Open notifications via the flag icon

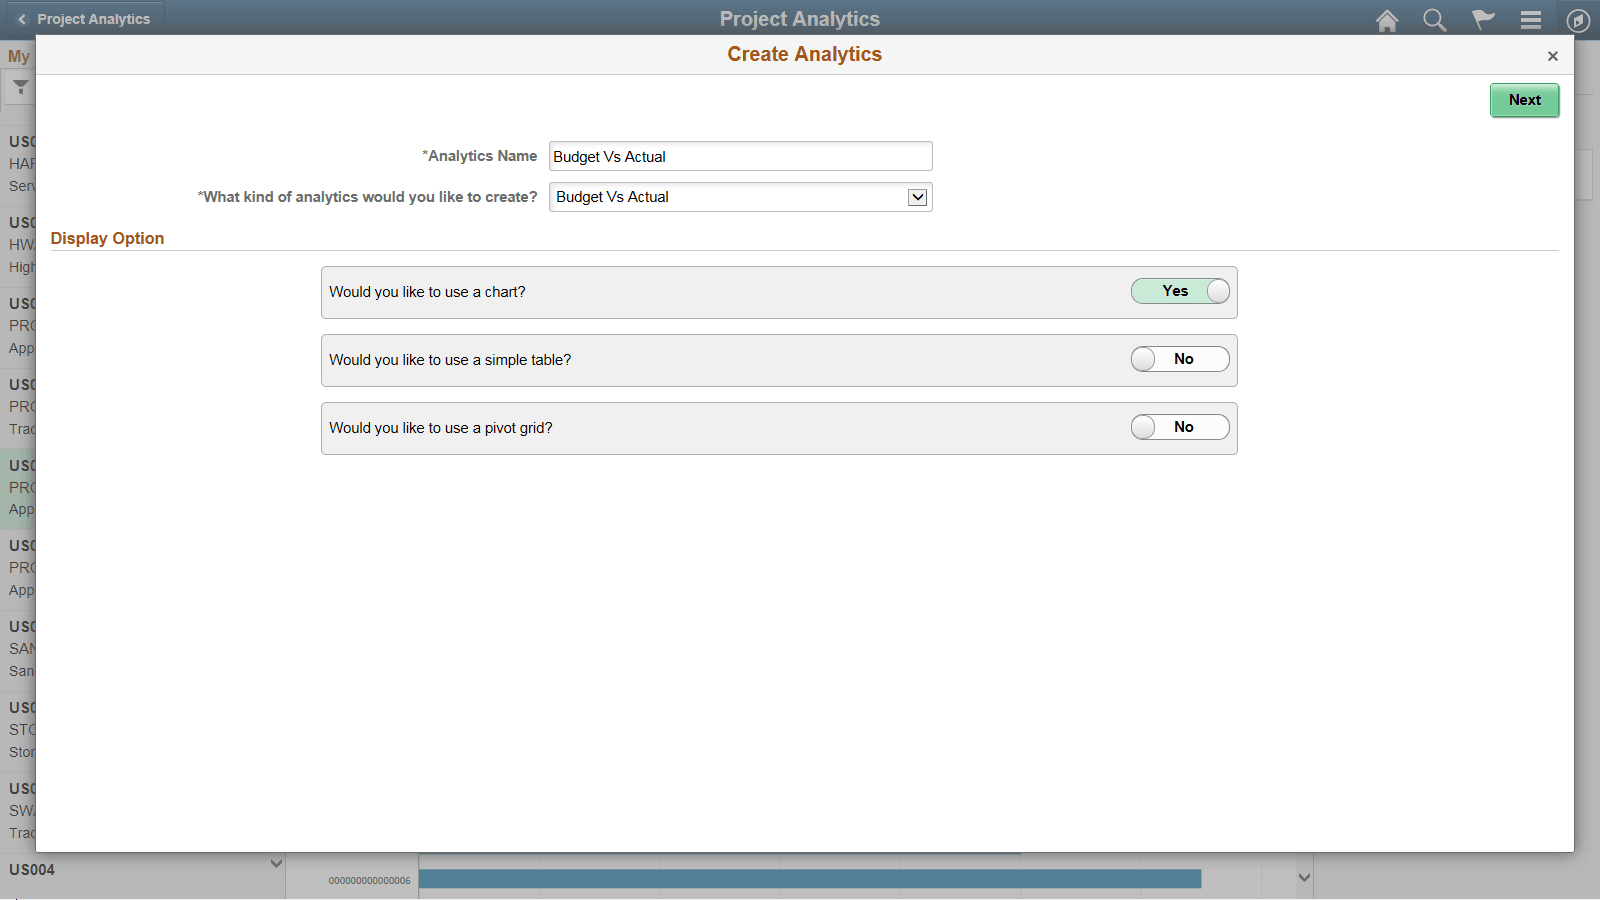click(1483, 19)
